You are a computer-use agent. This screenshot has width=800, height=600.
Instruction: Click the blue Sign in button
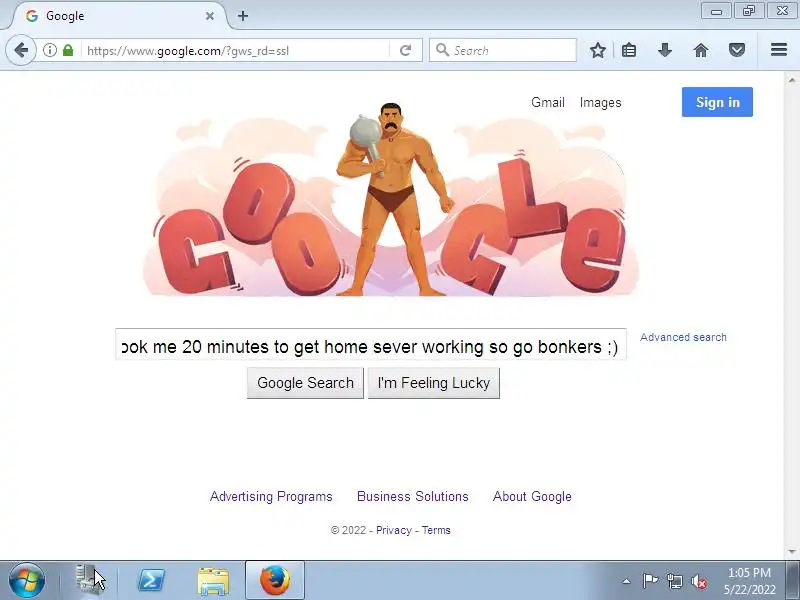pos(717,102)
